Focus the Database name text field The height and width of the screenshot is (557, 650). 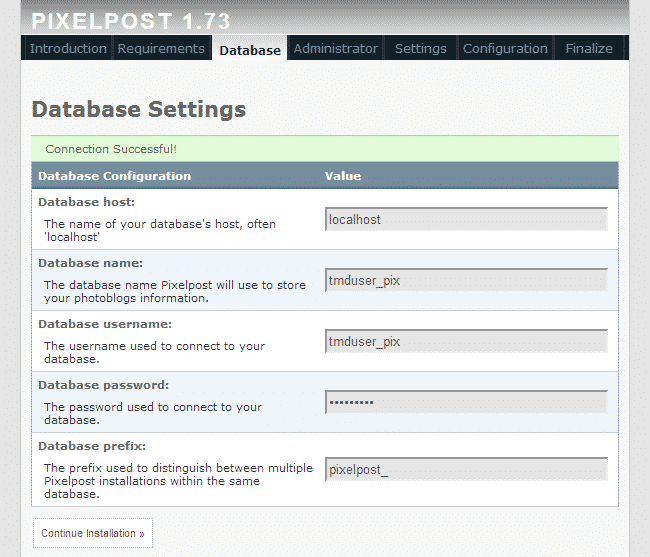466,281
